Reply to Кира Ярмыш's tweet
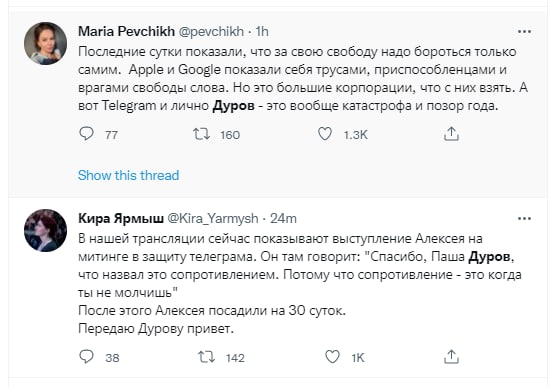The width and height of the screenshot is (557, 387). pyautogui.click(x=86, y=356)
